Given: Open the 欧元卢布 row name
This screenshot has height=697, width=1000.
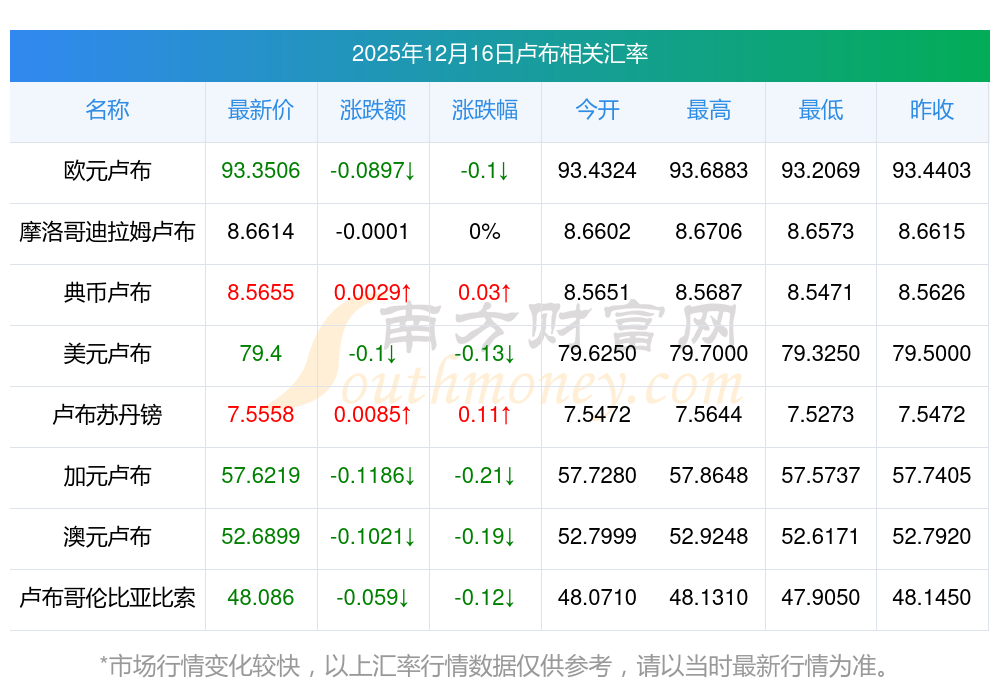Looking at the screenshot, I should point(107,171).
